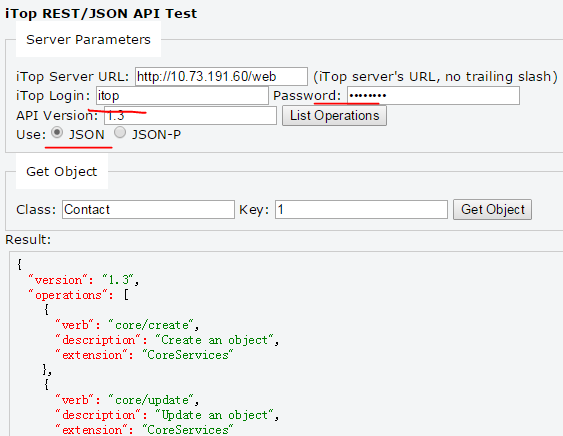The width and height of the screenshot is (563, 436).
Task: Click the "1.3" version value in result
Action: pos(118,280)
